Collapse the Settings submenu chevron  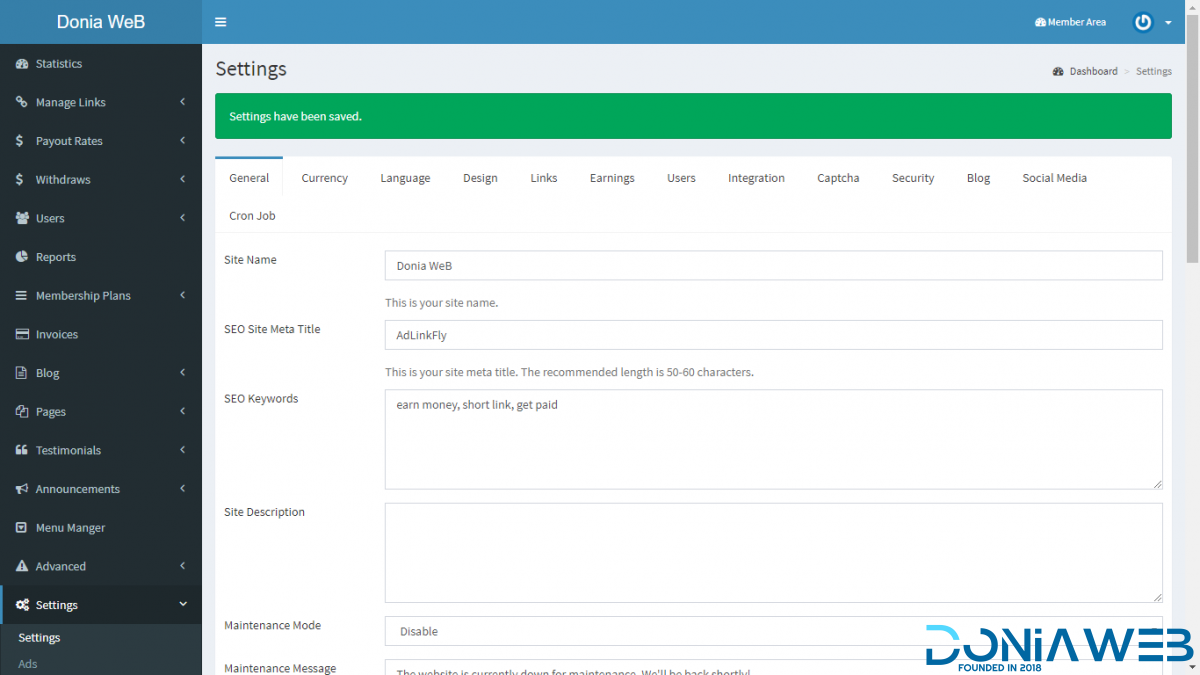pyautogui.click(x=183, y=604)
